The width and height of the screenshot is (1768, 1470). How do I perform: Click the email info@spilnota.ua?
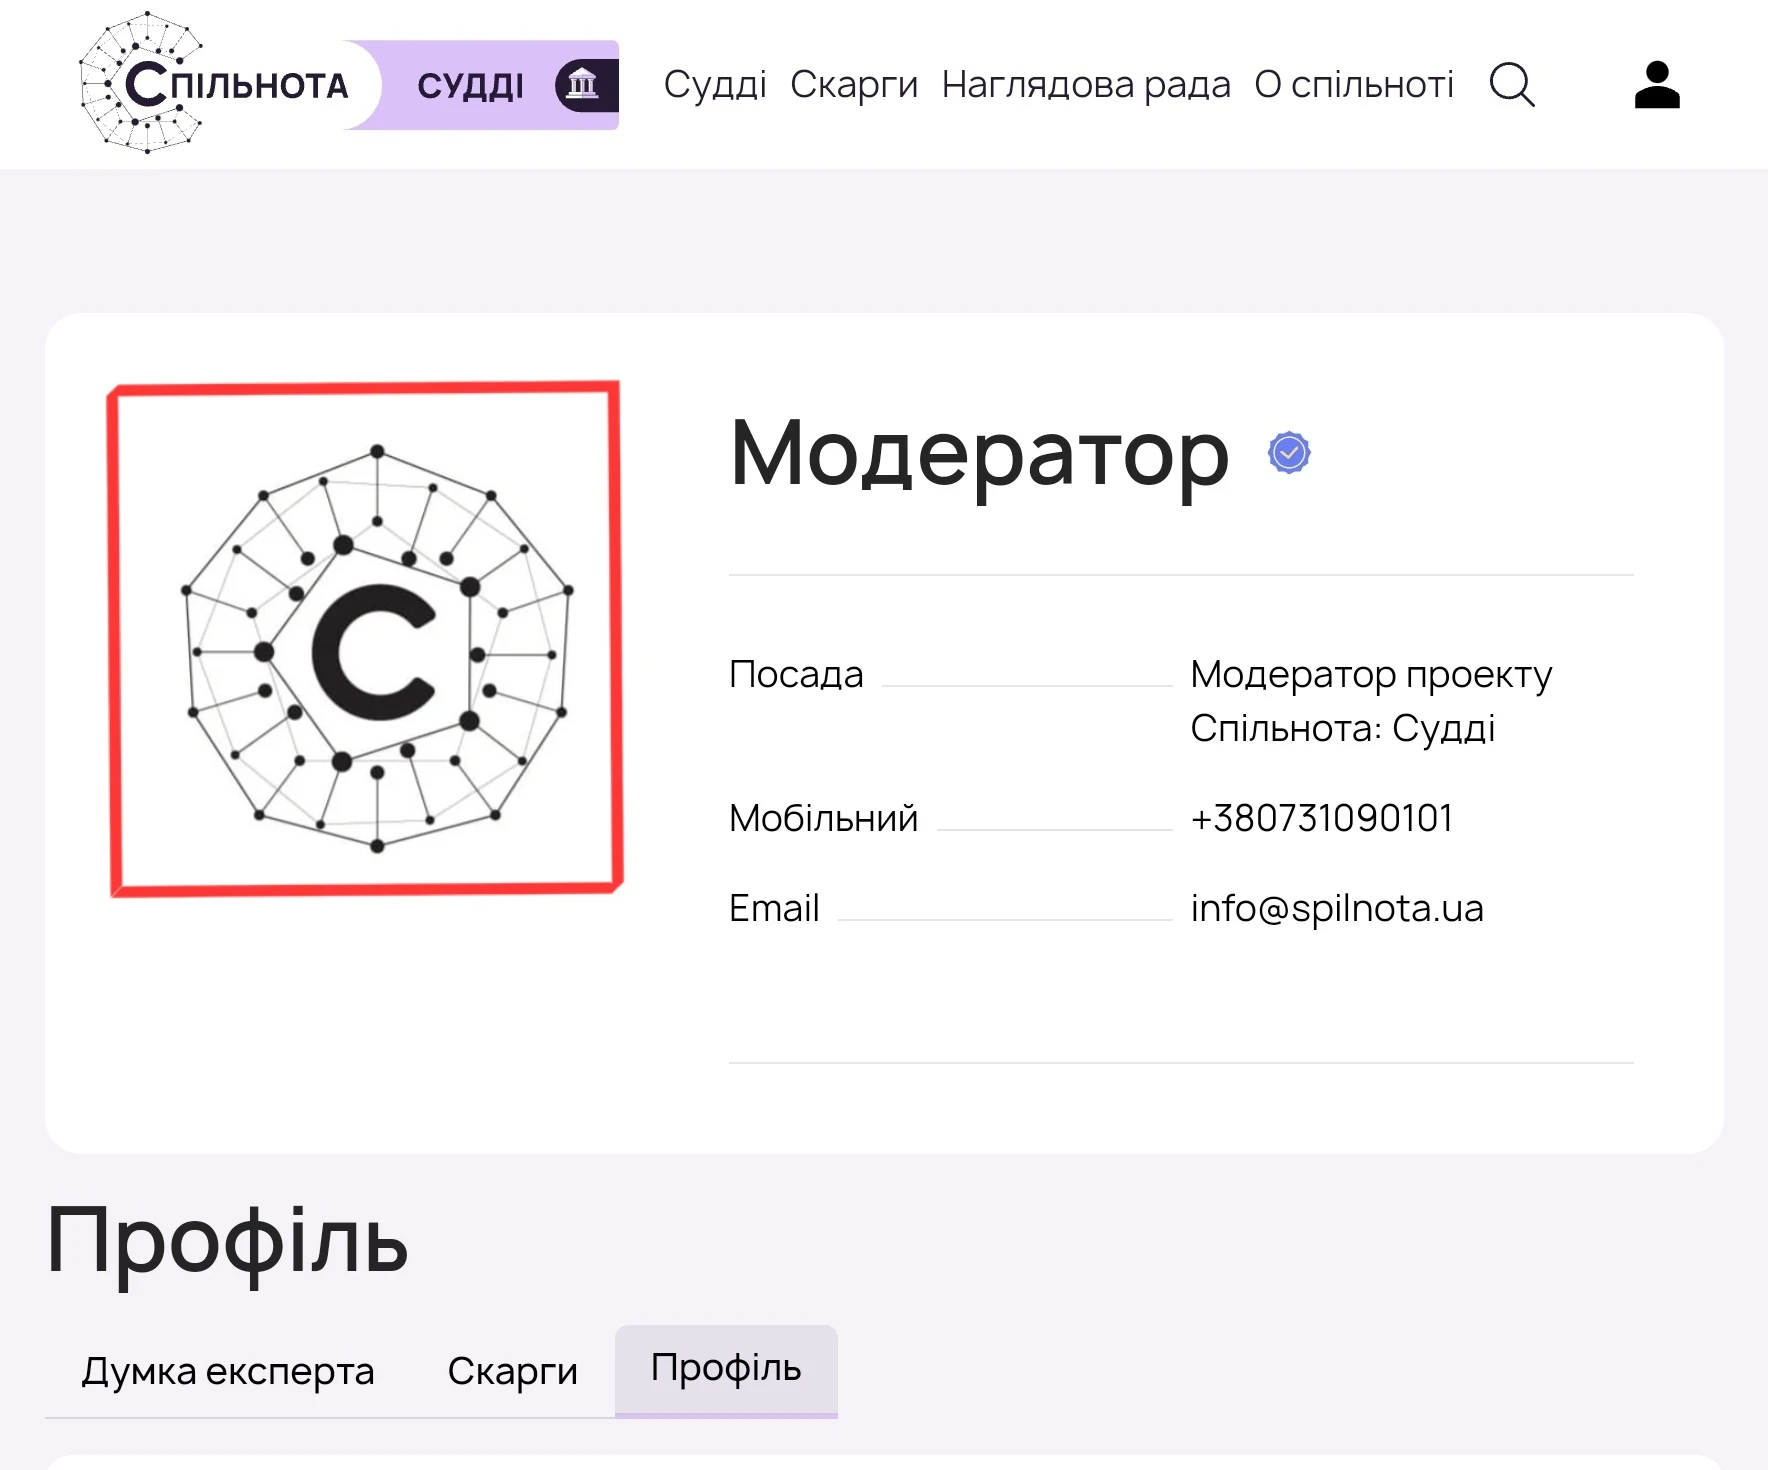pos(1337,908)
